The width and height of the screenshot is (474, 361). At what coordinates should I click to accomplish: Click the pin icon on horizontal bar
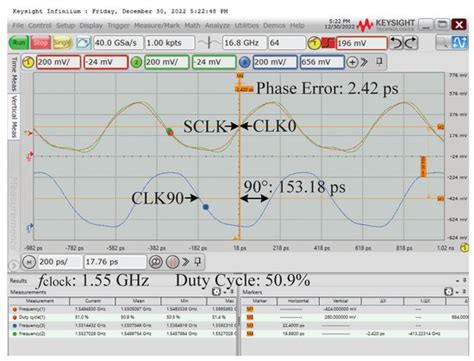[198, 262]
